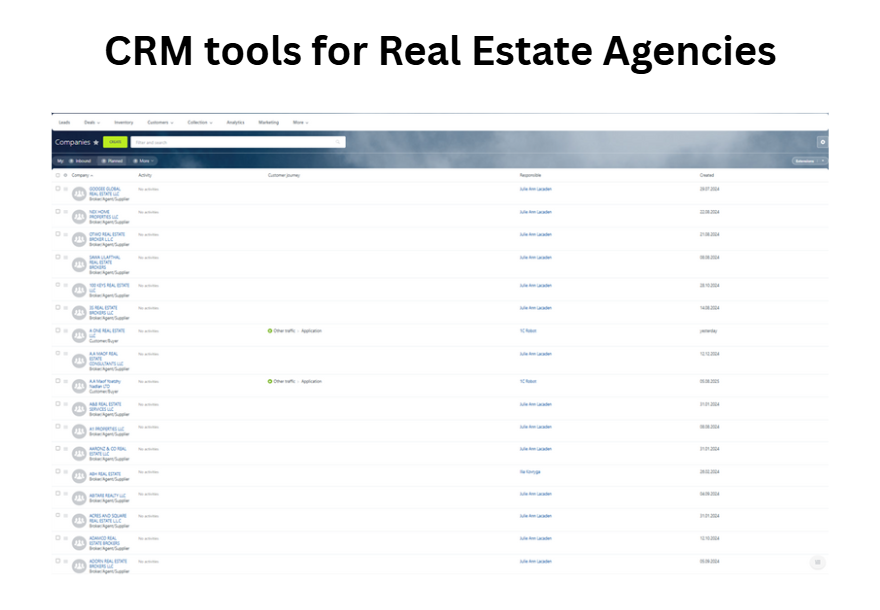Screen dimensions: 880x610
Task: Click the round help icon at bottom right
Action: pos(817,562)
